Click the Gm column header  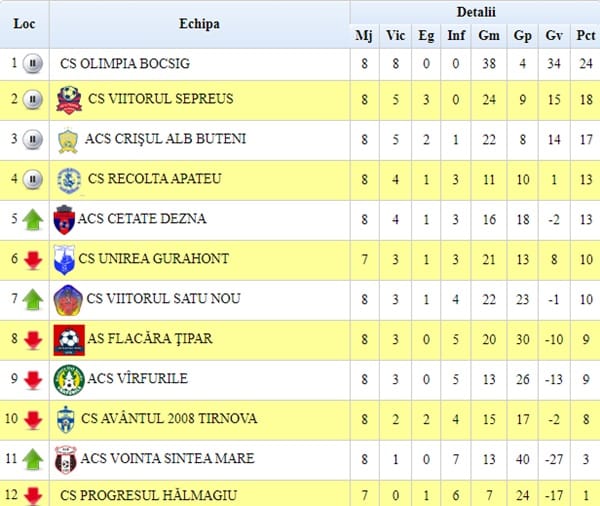coord(489,36)
